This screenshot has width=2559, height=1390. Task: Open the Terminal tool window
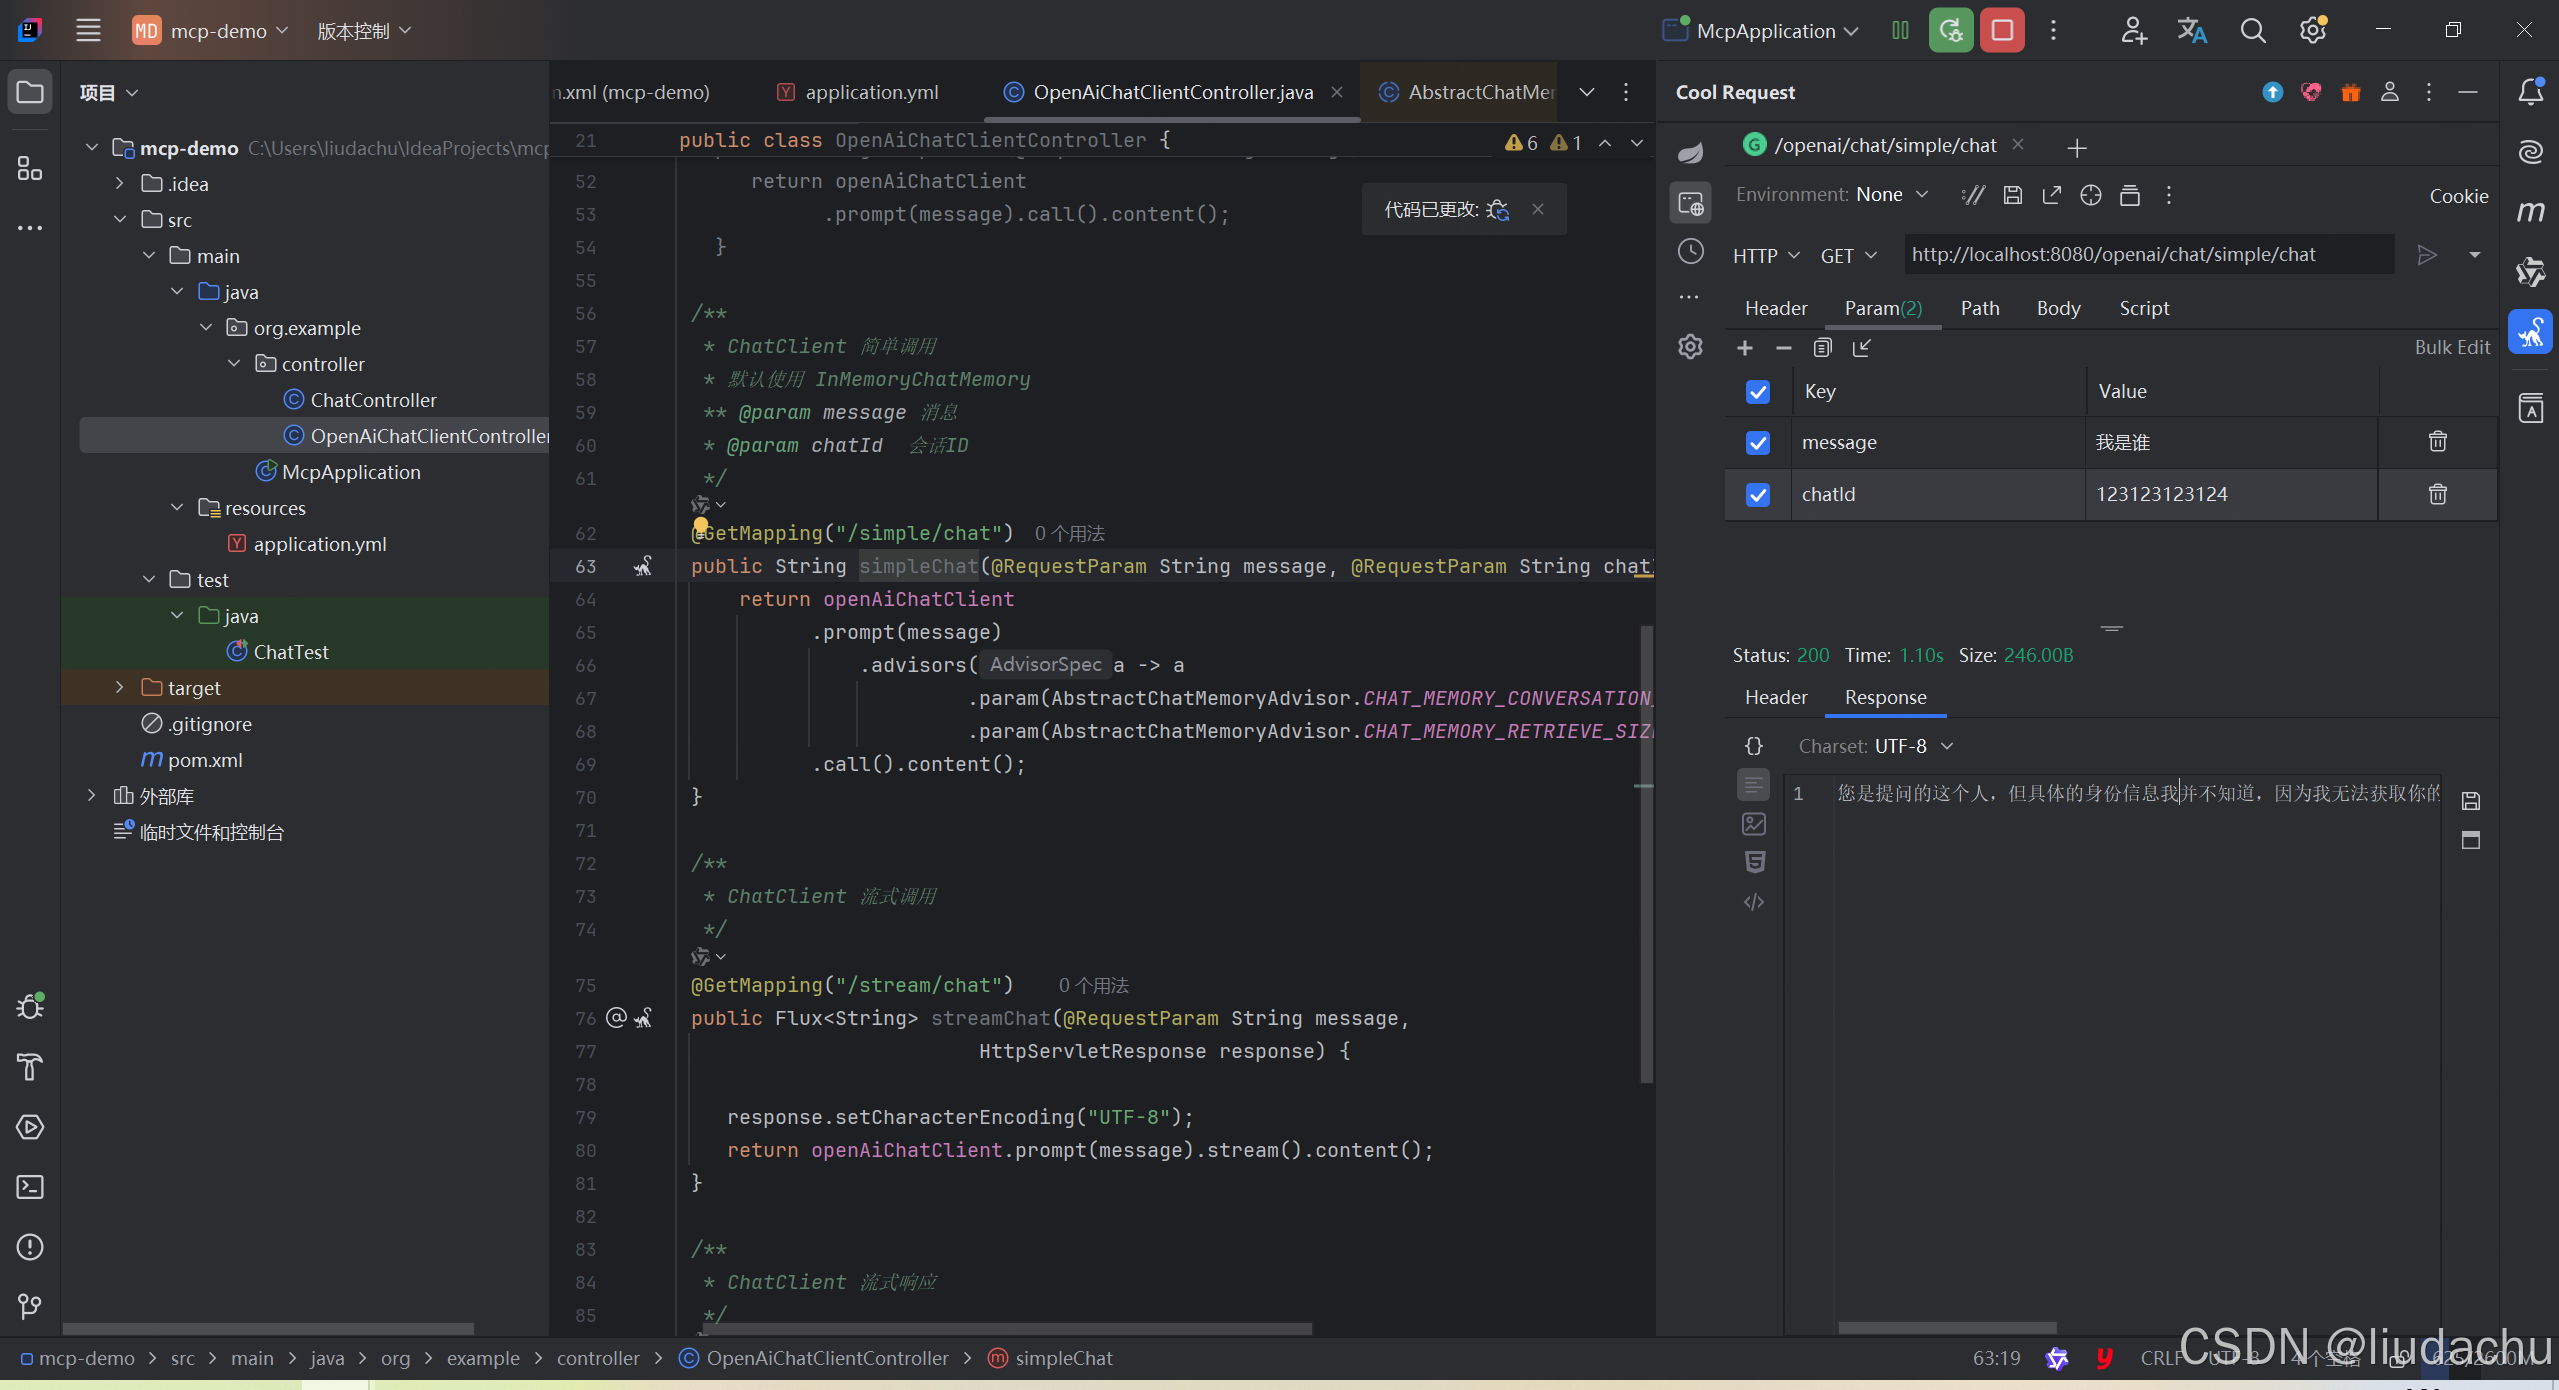tap(30, 1187)
